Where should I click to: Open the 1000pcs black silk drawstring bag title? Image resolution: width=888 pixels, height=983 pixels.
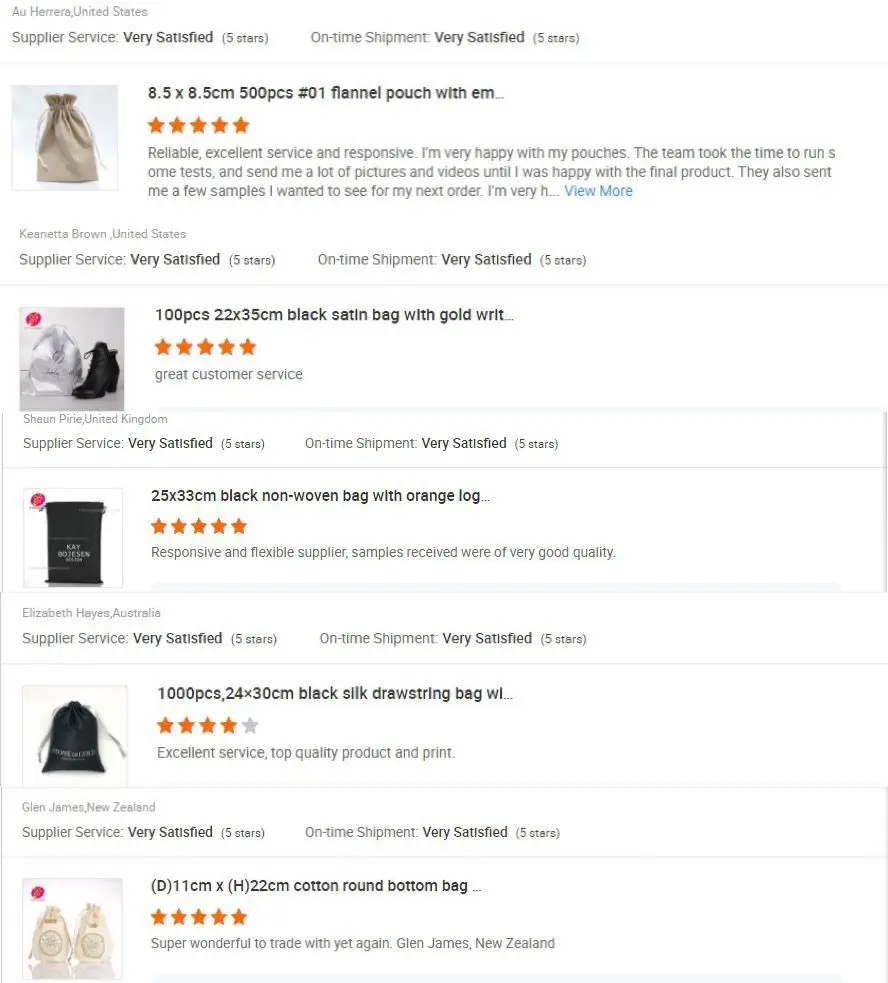[x=335, y=693]
